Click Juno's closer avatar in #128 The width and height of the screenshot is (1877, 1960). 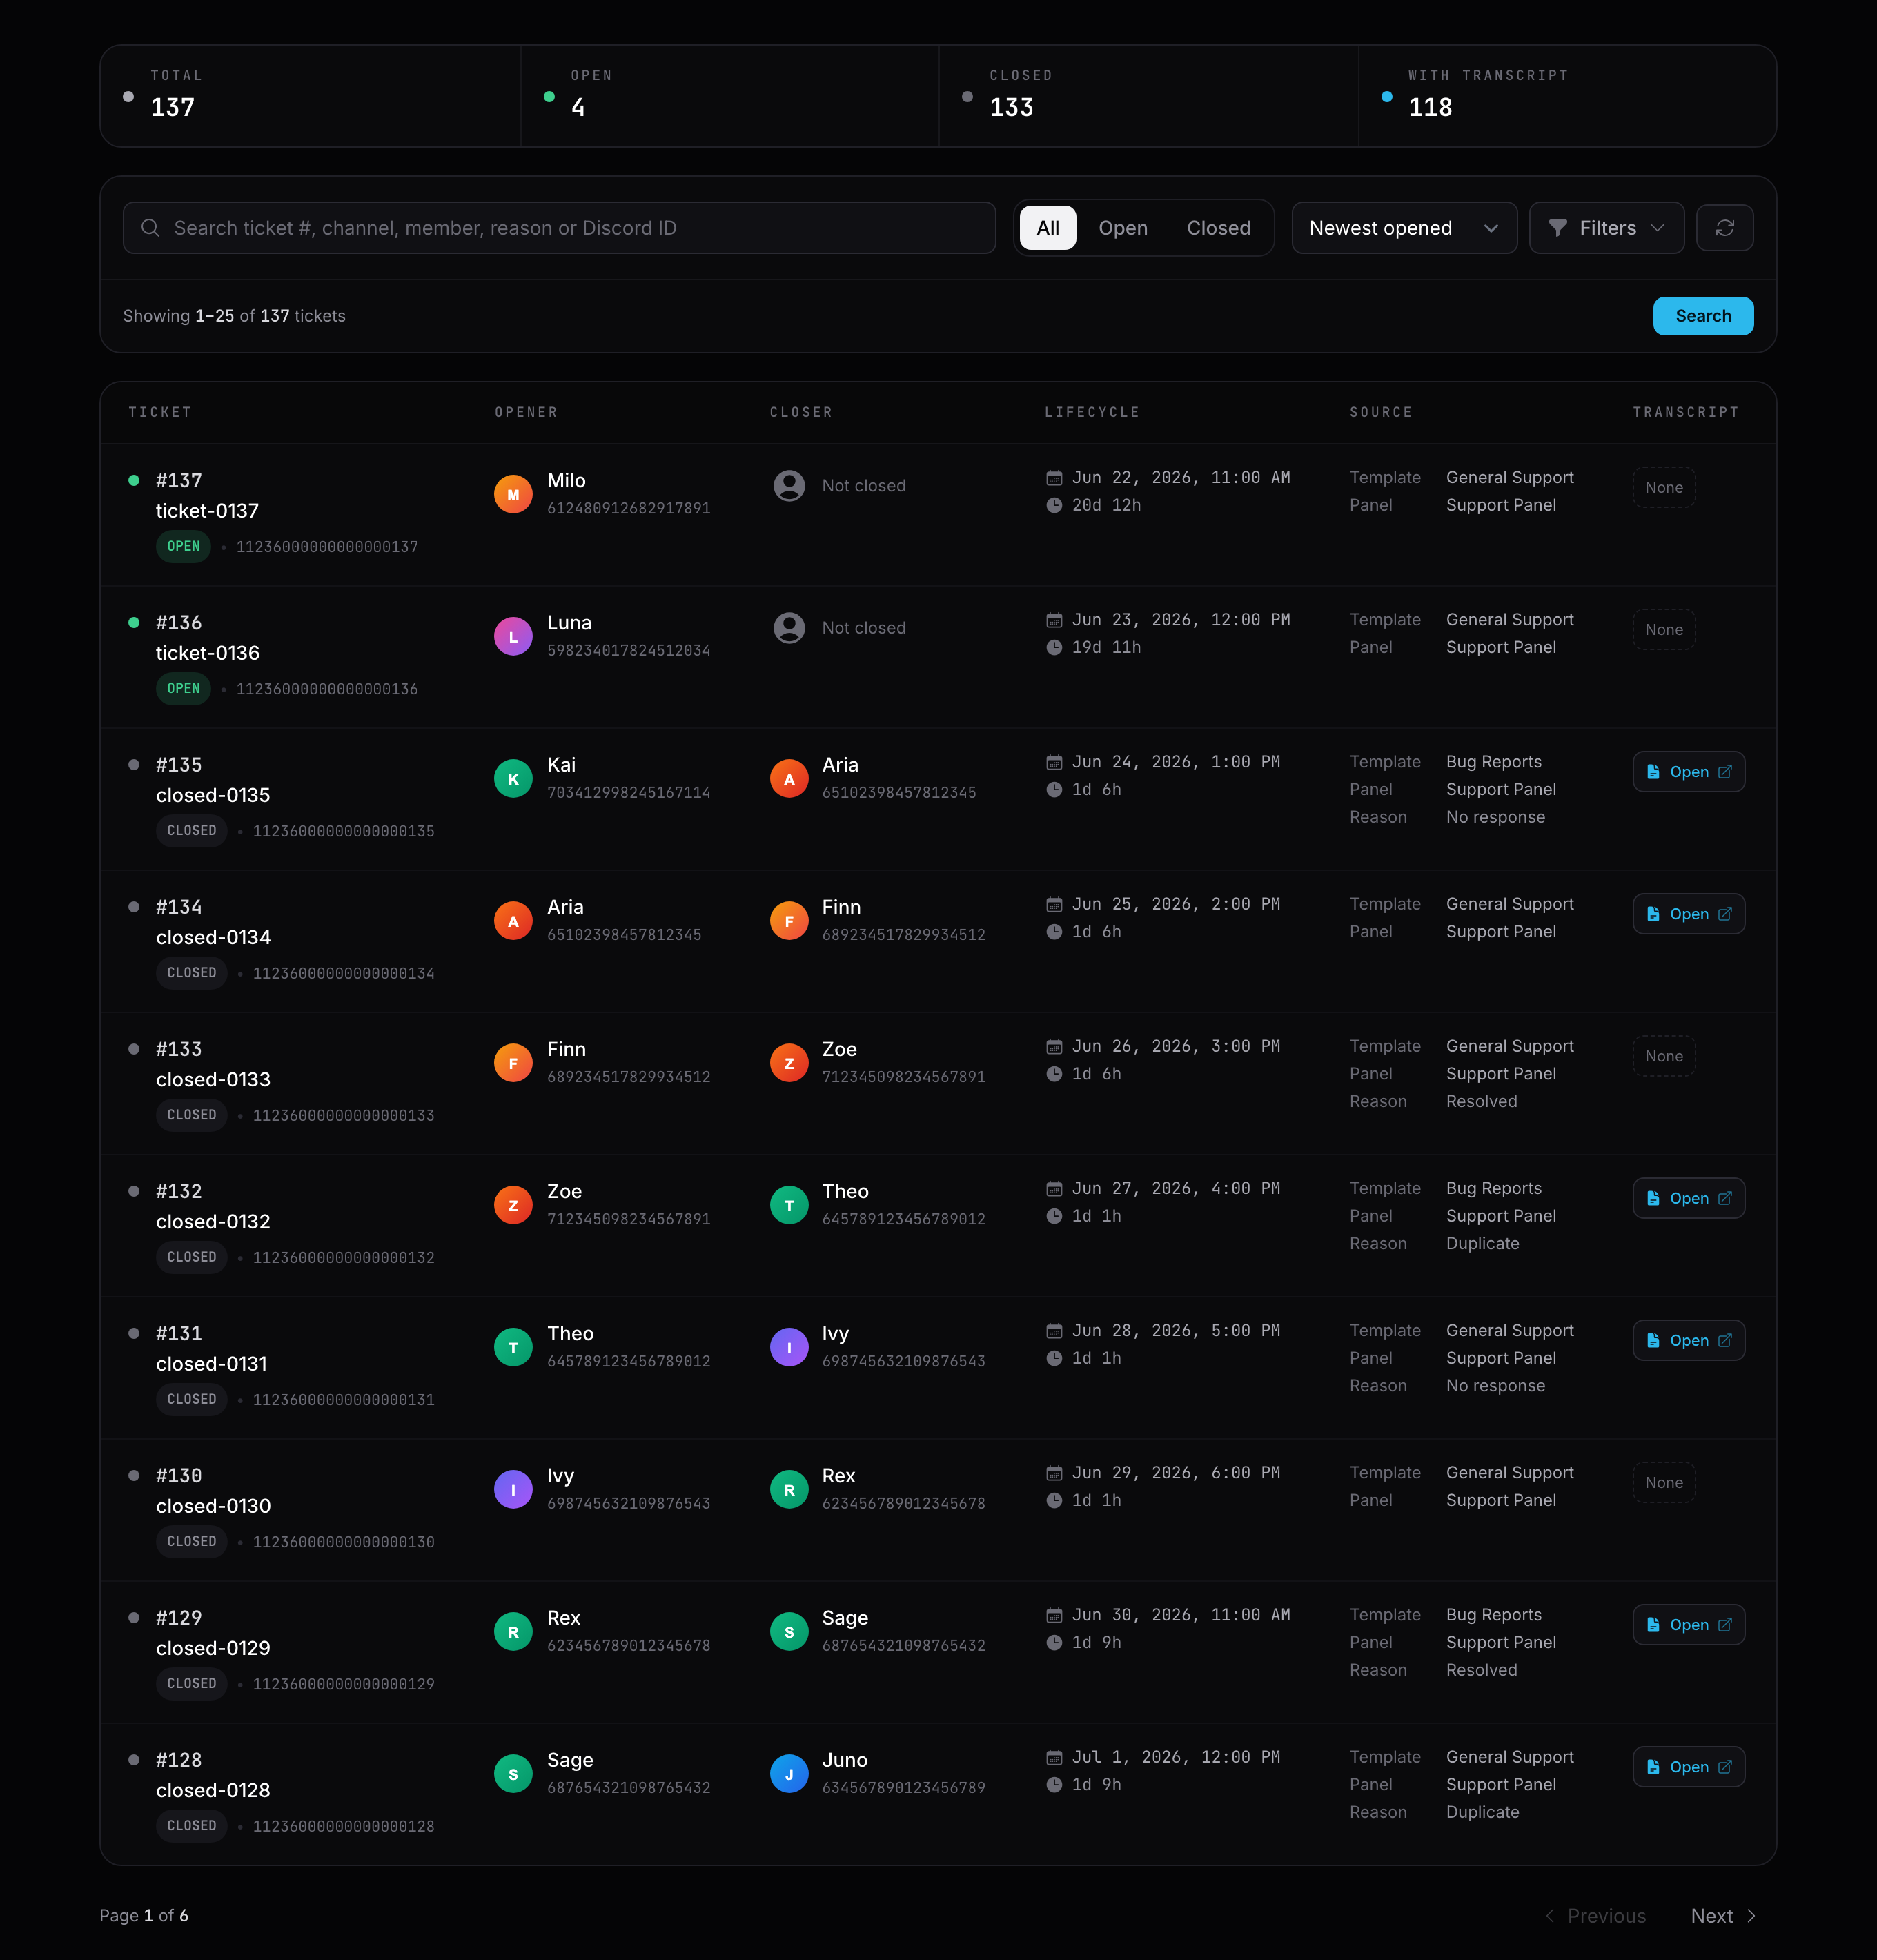[x=789, y=1773]
